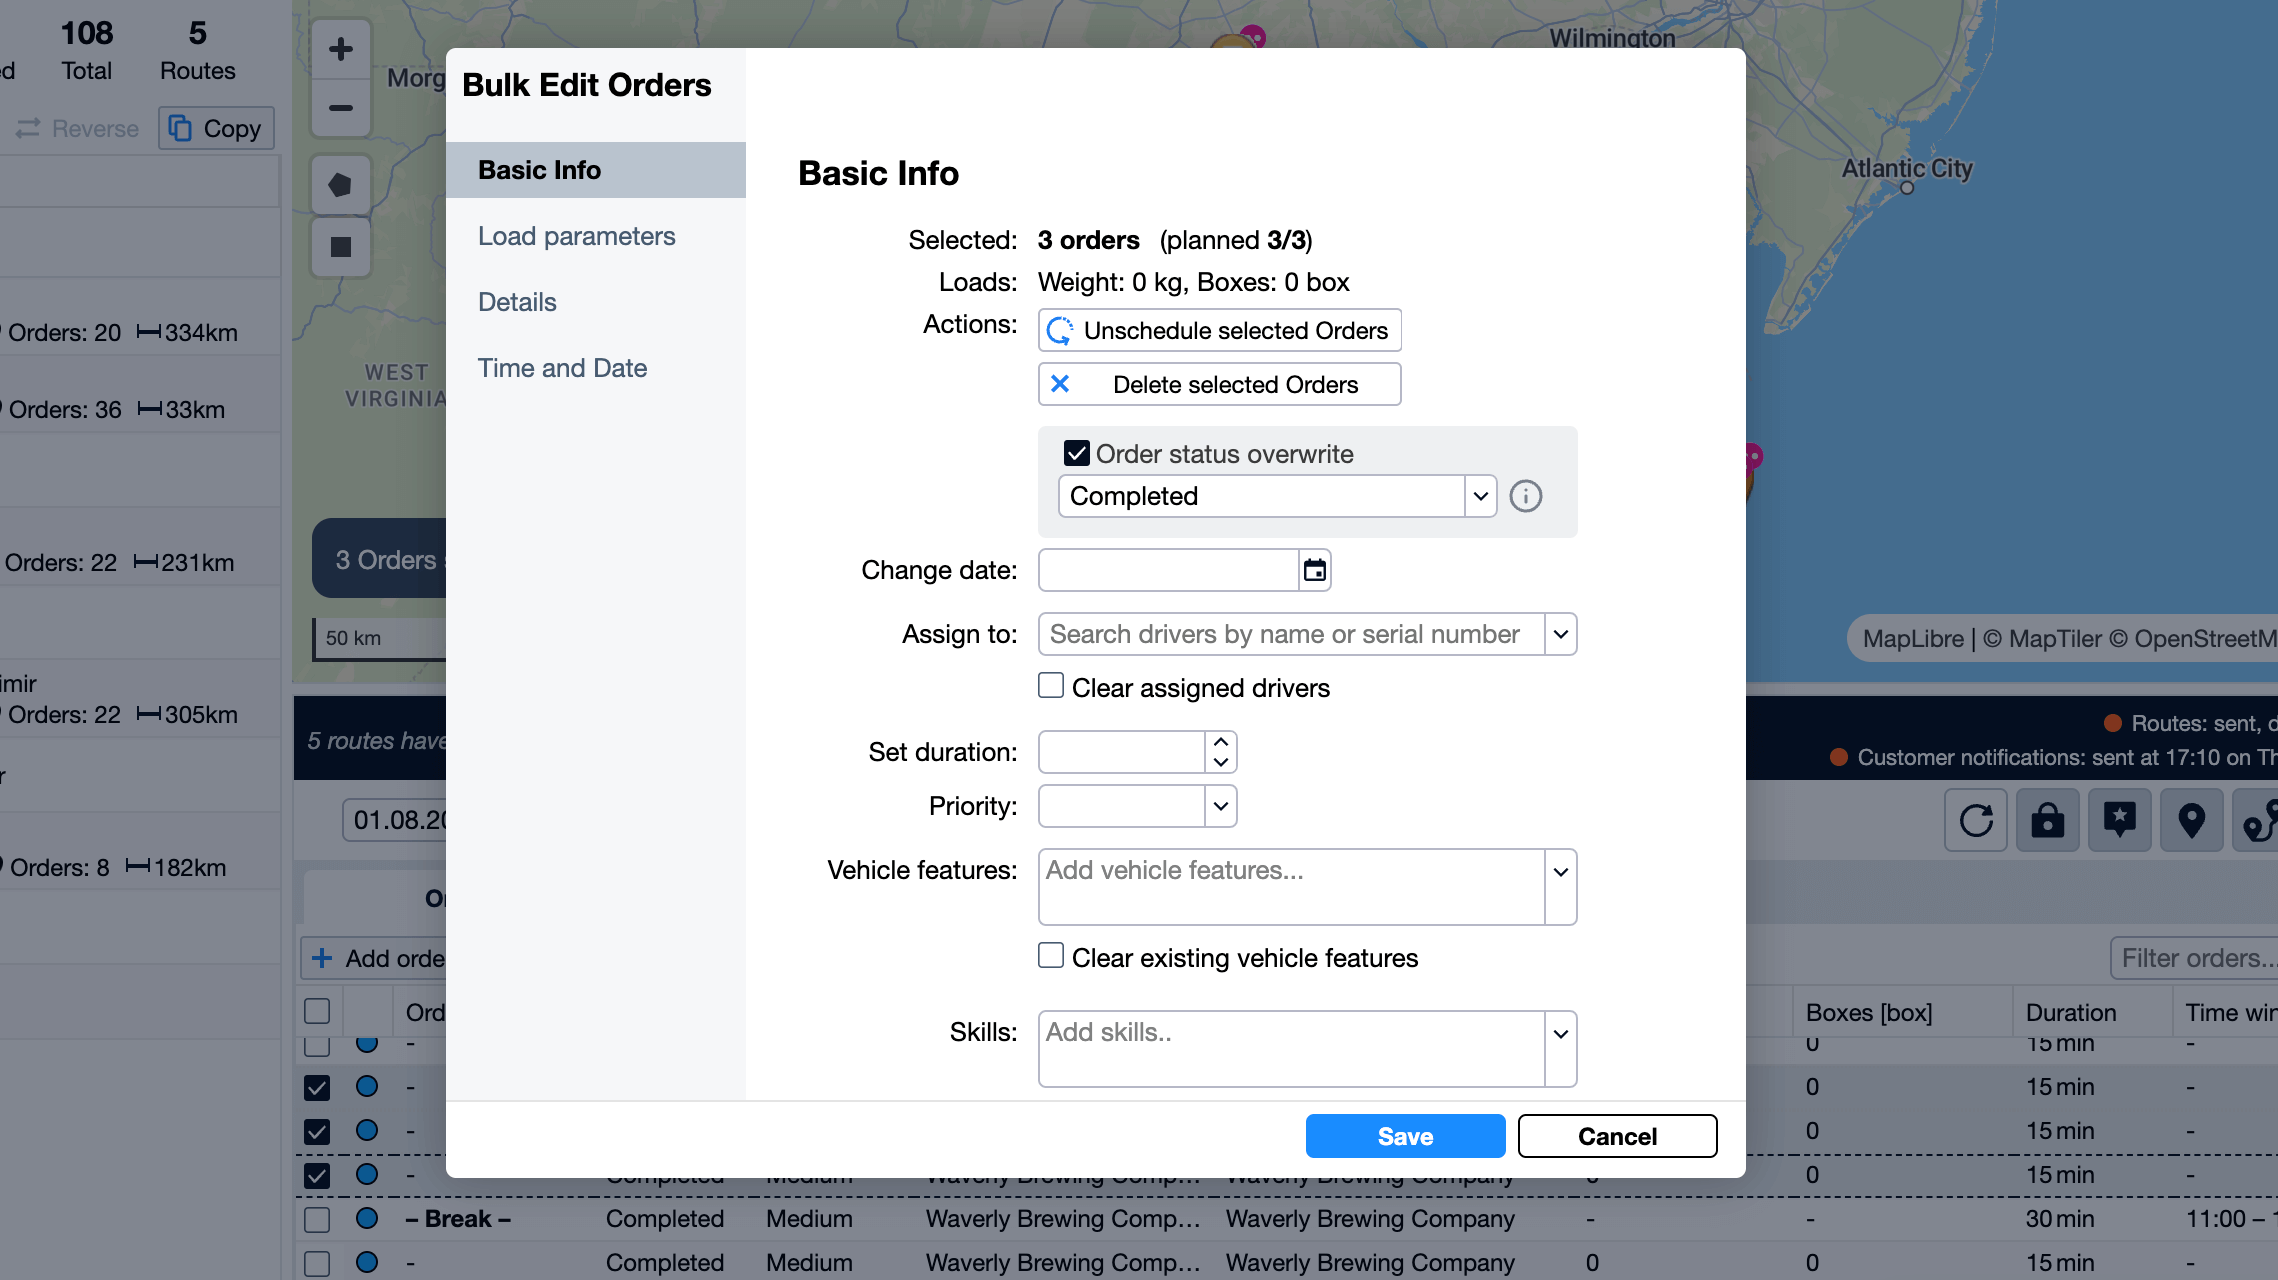2278x1280 pixels.
Task: Click the lock routes icon
Action: 2047,820
